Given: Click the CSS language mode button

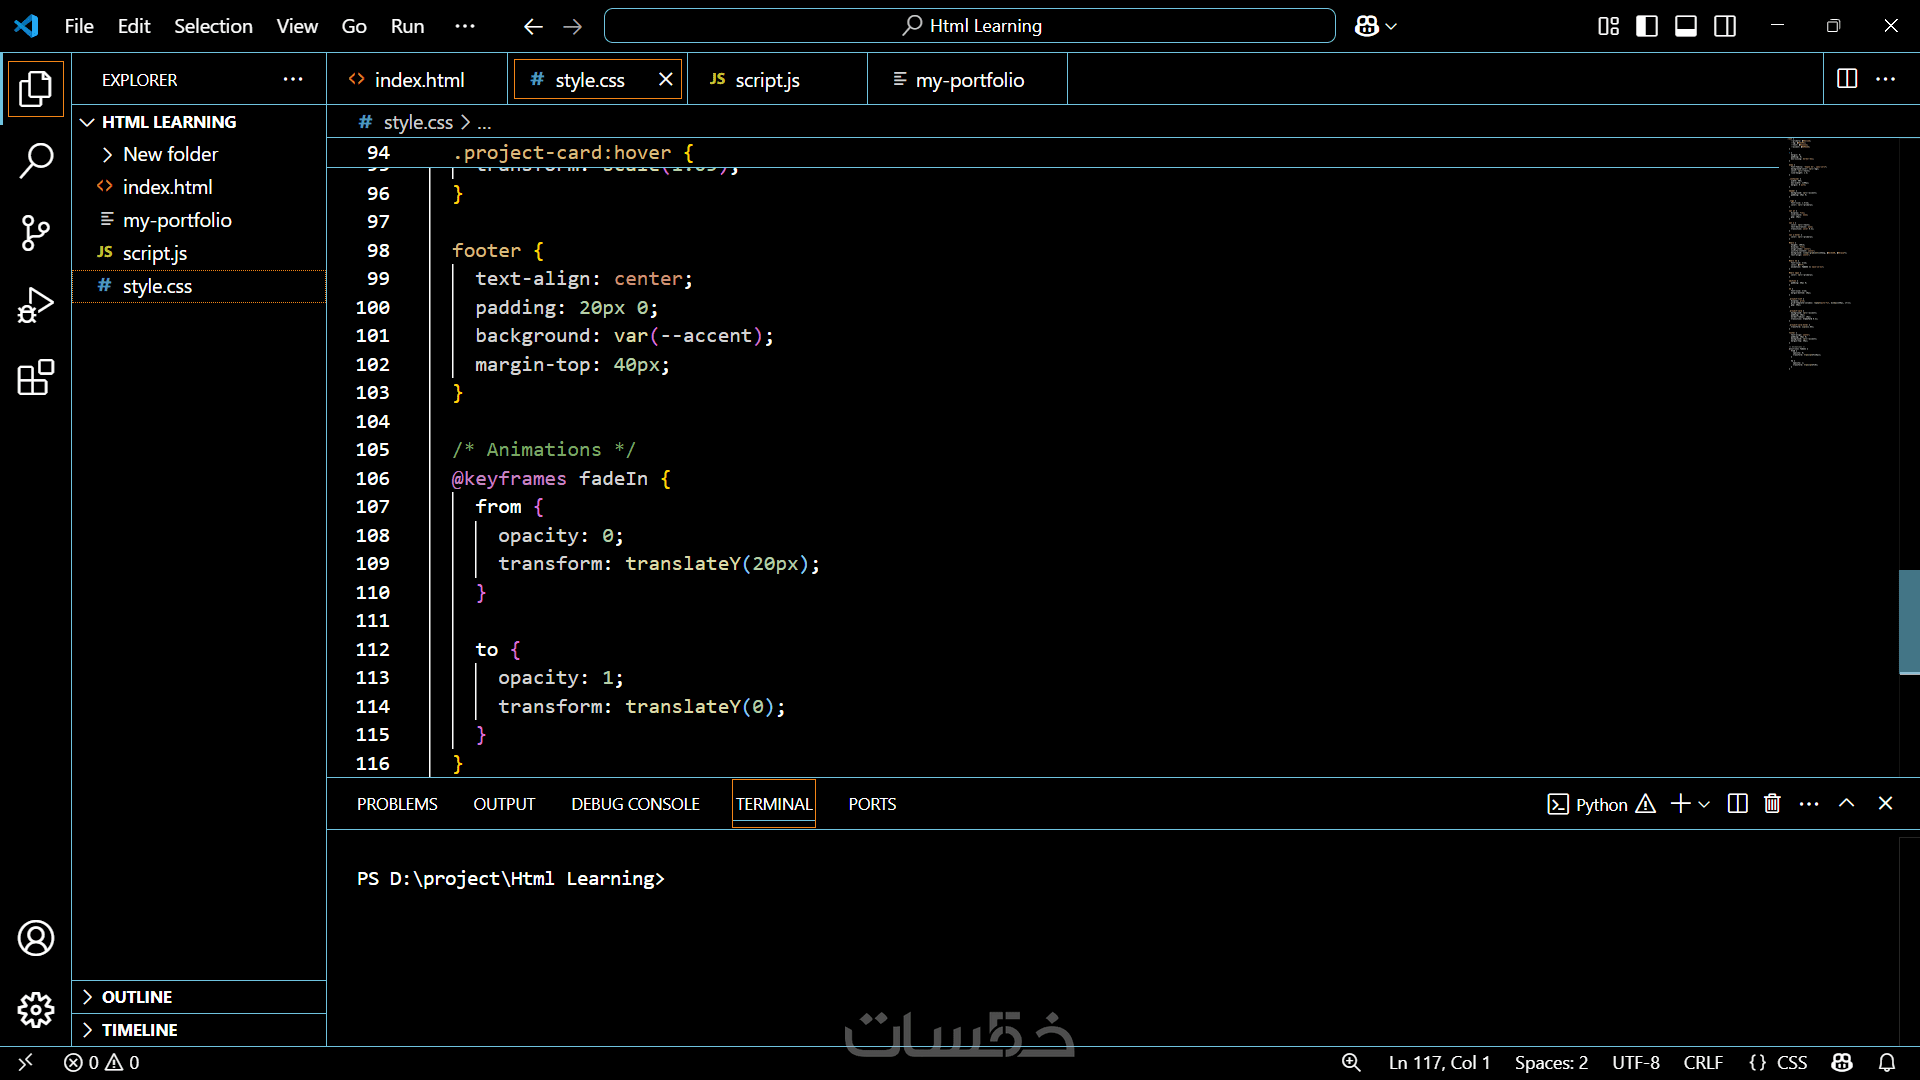Looking at the screenshot, I should [x=1790, y=1062].
